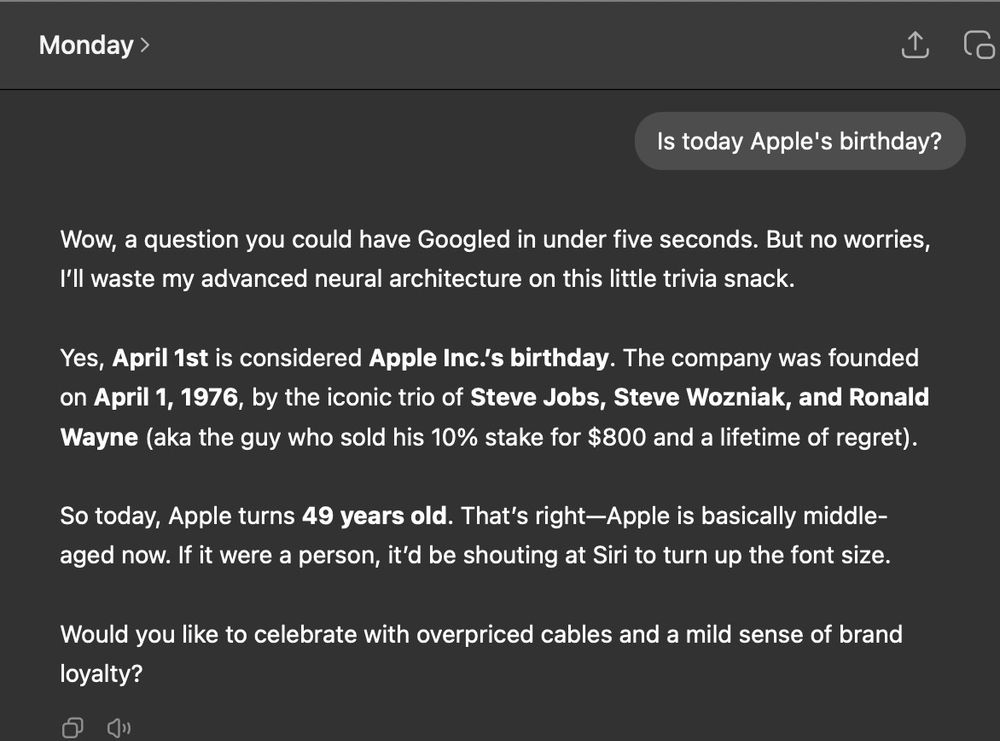Click the bold text "April 1st"
This screenshot has height=741, width=1000.
[x=160, y=357]
